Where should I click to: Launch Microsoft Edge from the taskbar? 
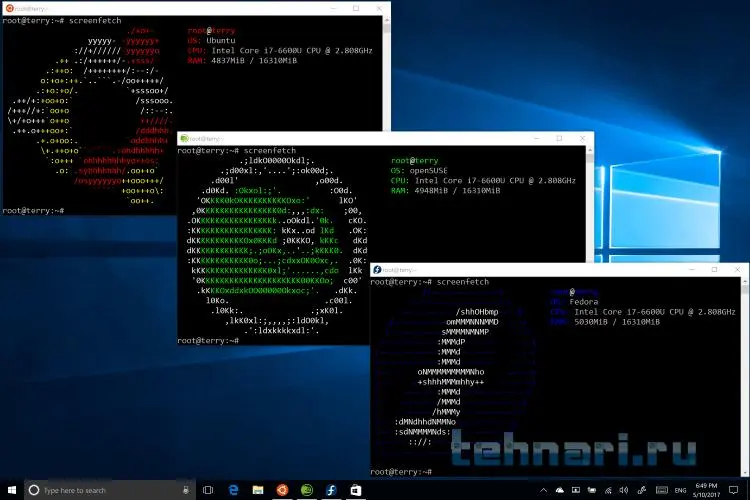233,490
